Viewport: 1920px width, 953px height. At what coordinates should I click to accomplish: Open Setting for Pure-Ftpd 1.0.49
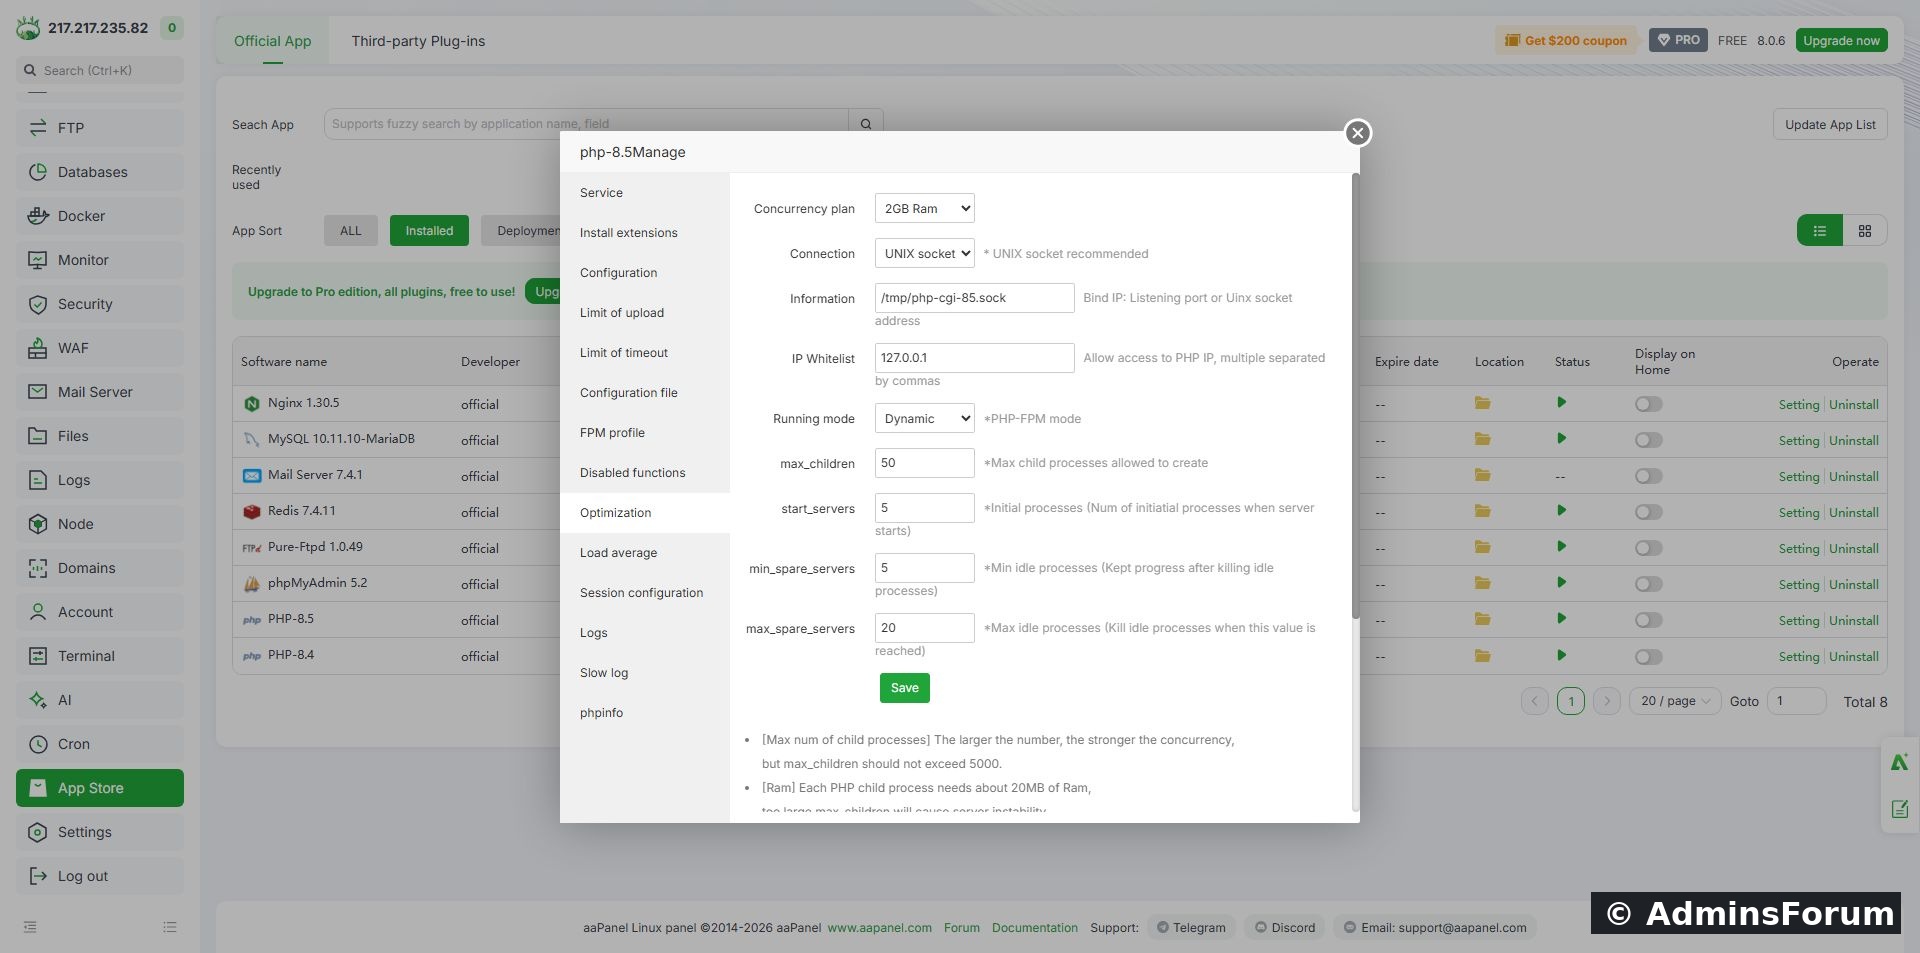[x=1799, y=548]
